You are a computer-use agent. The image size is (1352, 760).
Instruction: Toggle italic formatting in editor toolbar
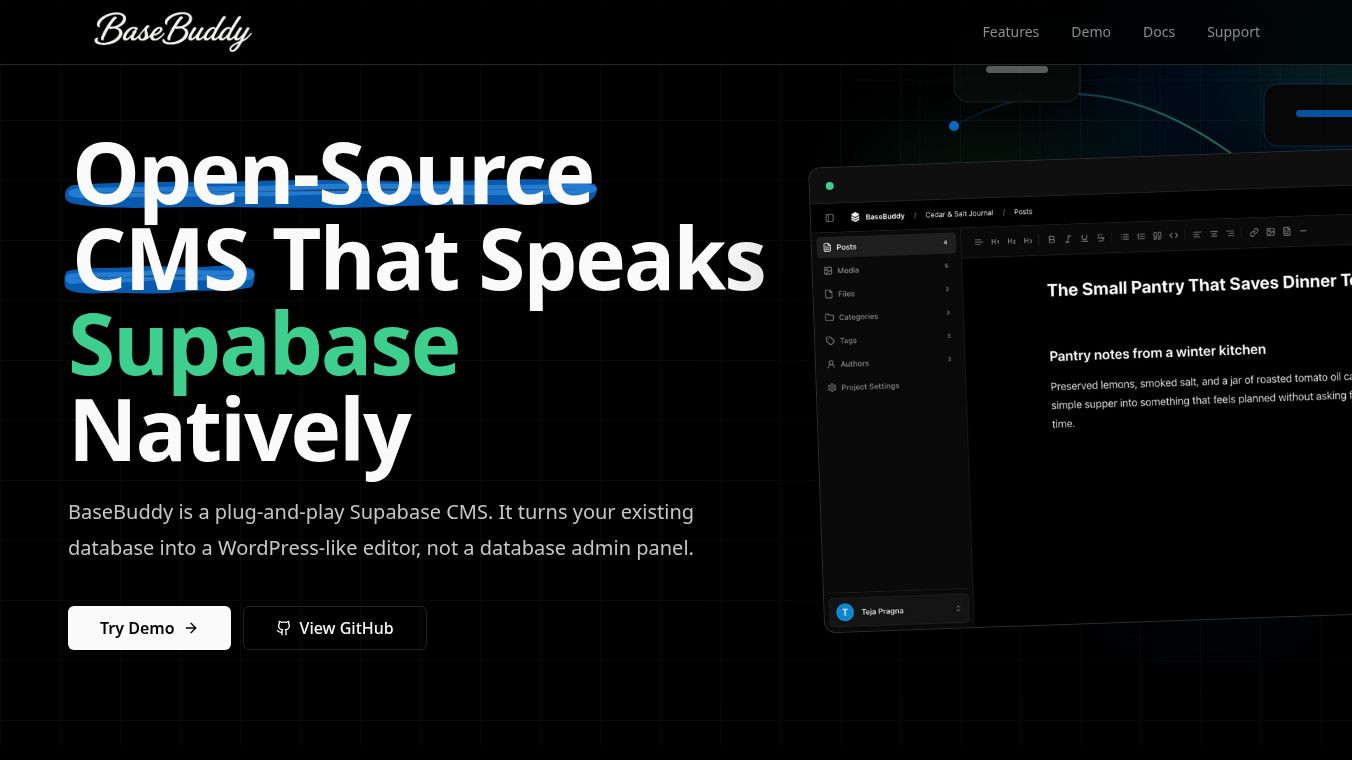tap(1068, 239)
